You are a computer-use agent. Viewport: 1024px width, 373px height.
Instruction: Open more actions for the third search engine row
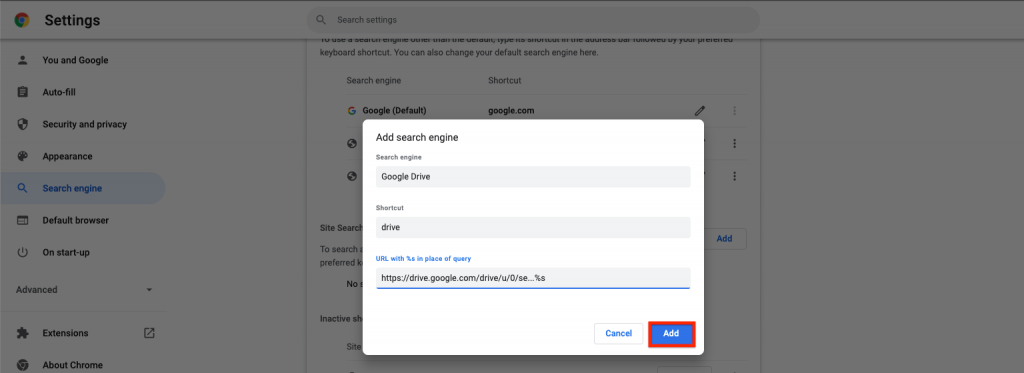[735, 176]
